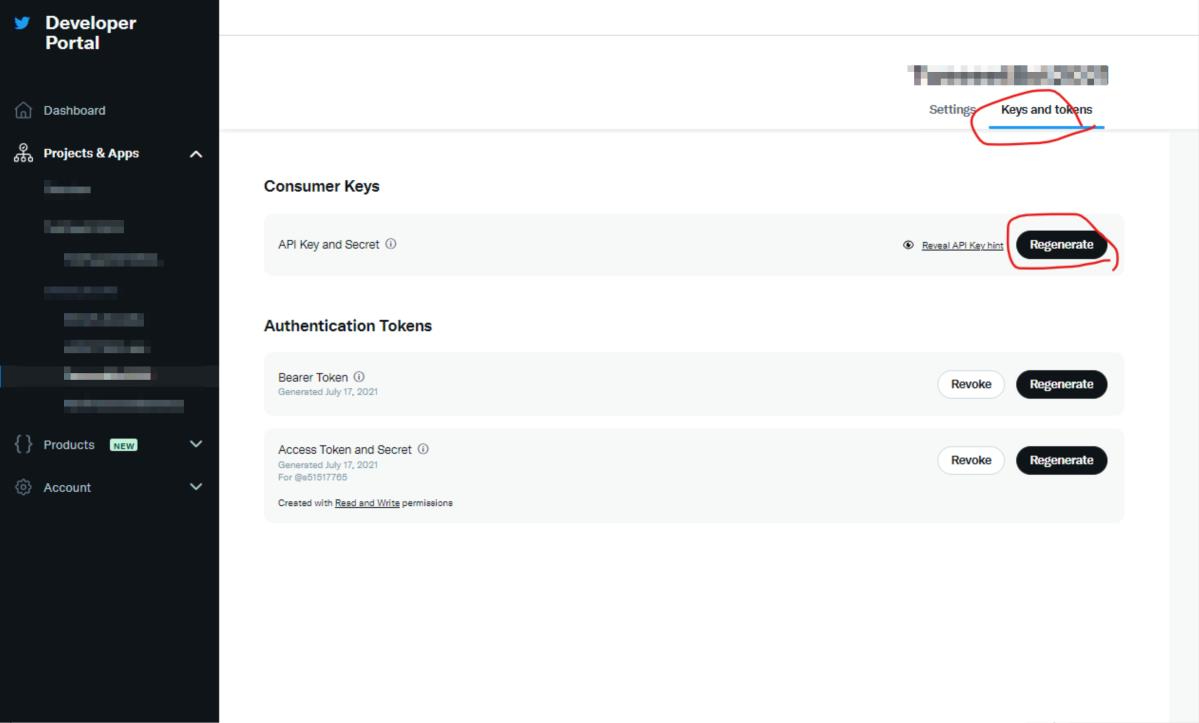Click the NEW badge beside Products
The height and width of the screenshot is (723, 1199).
point(124,446)
